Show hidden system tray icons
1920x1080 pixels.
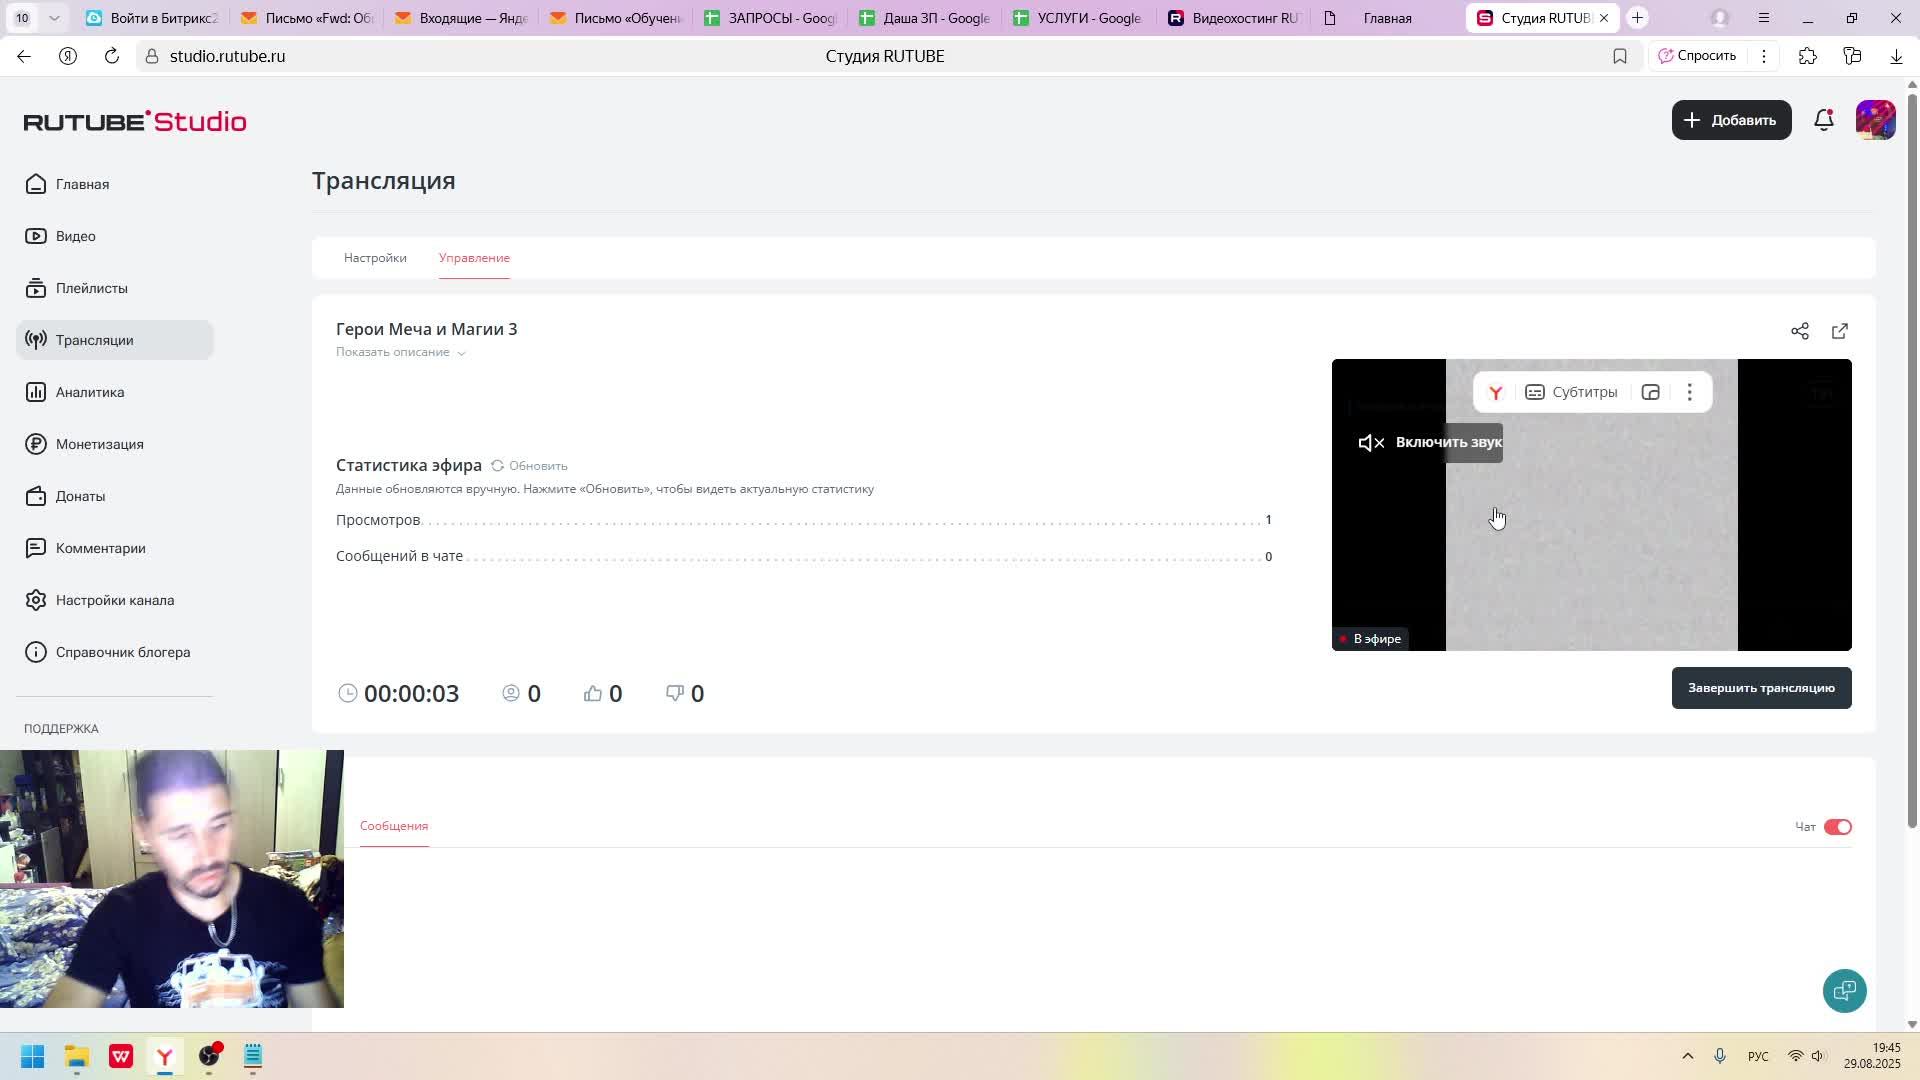click(x=1687, y=1056)
